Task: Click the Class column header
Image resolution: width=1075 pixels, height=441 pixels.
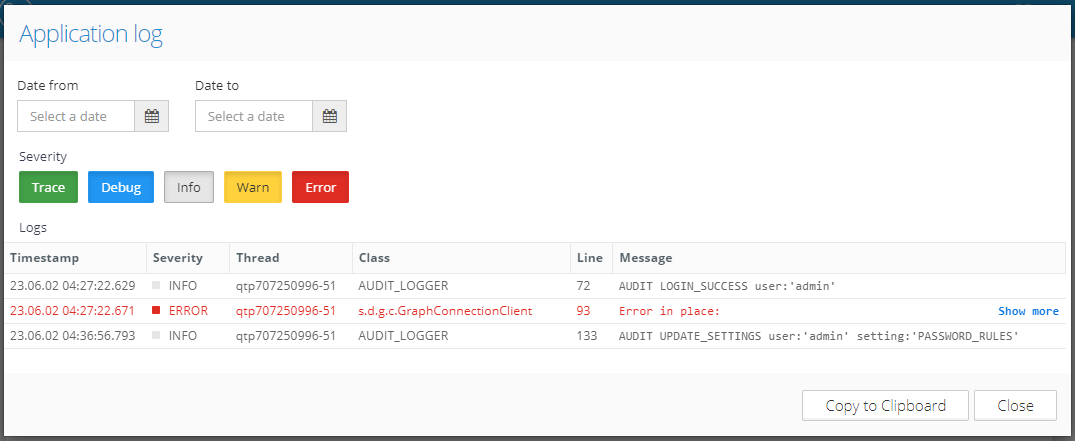Action: [374, 258]
